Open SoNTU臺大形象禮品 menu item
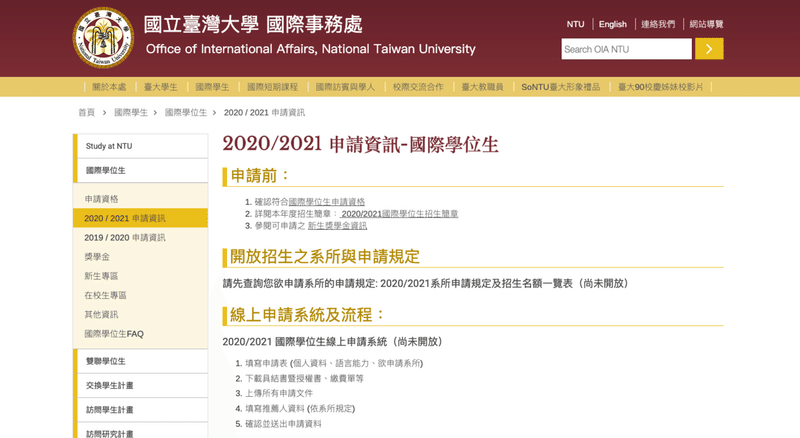 [x=560, y=87]
